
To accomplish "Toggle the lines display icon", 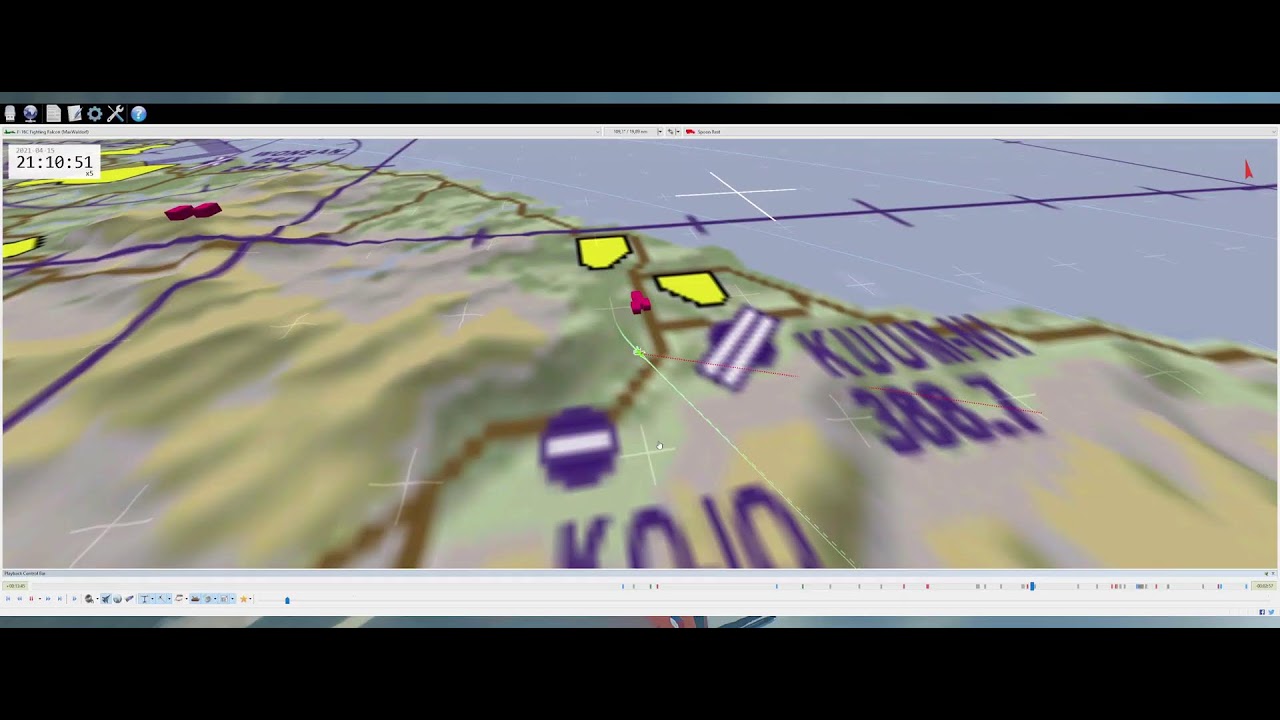I will click(162, 599).
